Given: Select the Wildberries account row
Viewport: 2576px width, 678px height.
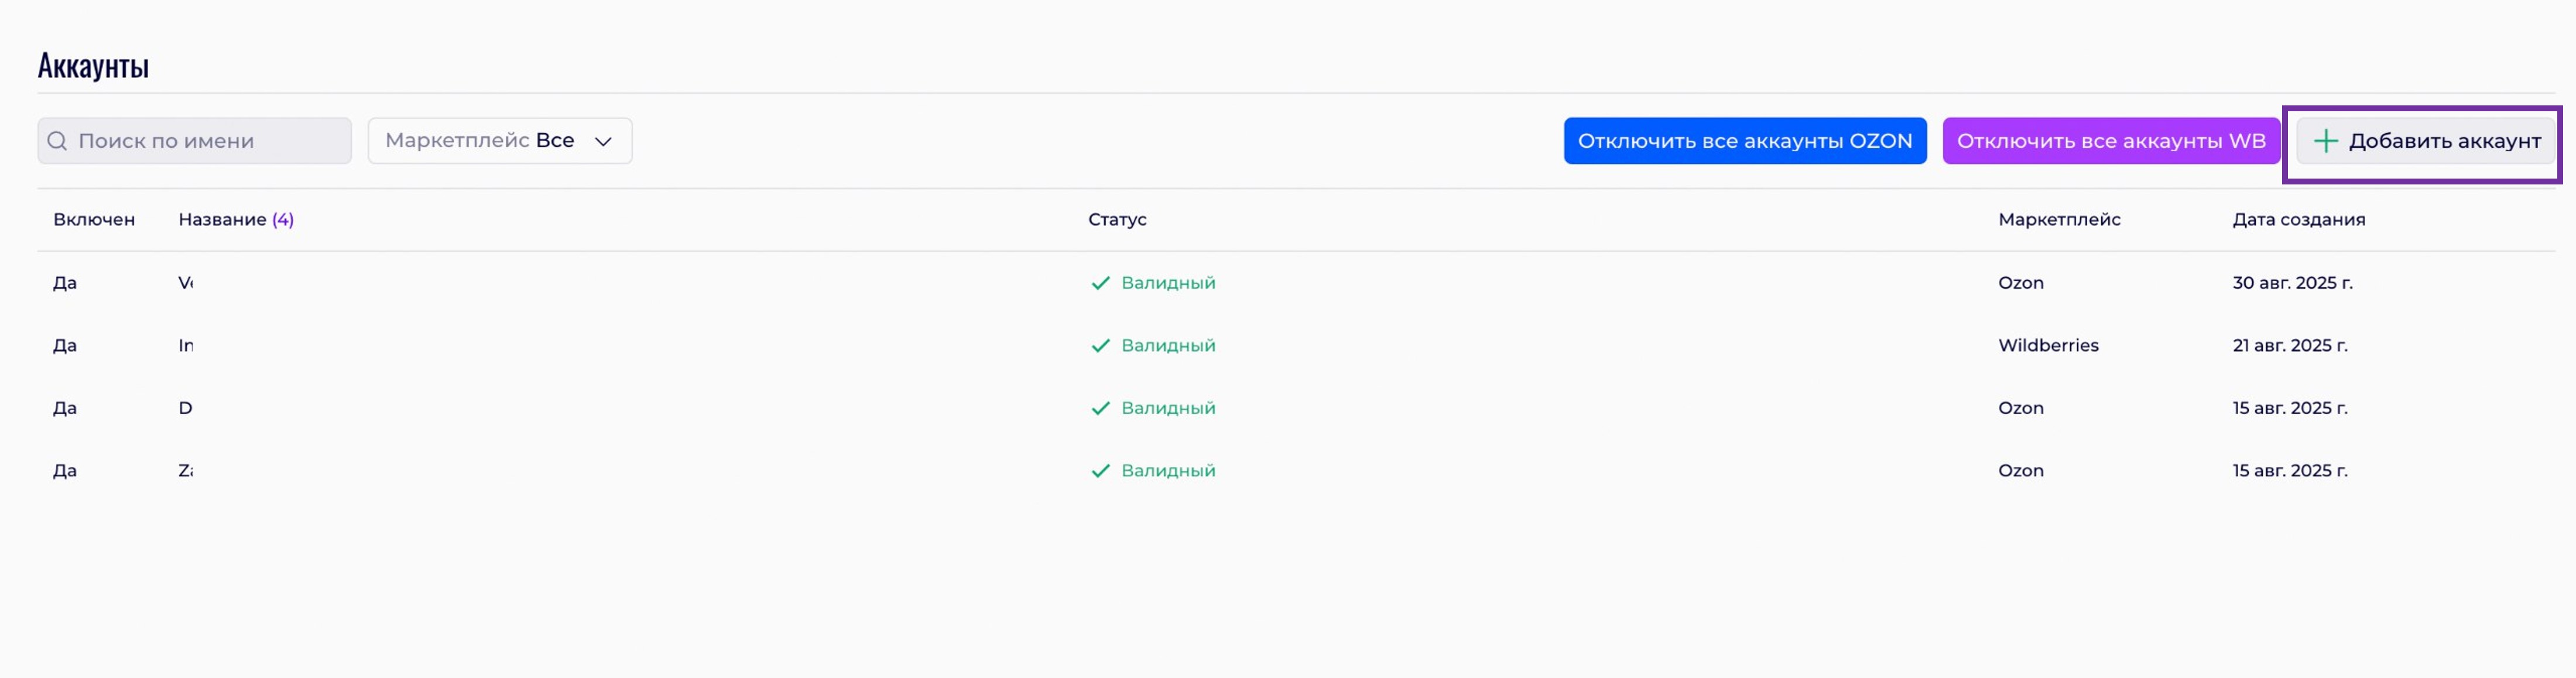Looking at the screenshot, I should [x=2048, y=345].
